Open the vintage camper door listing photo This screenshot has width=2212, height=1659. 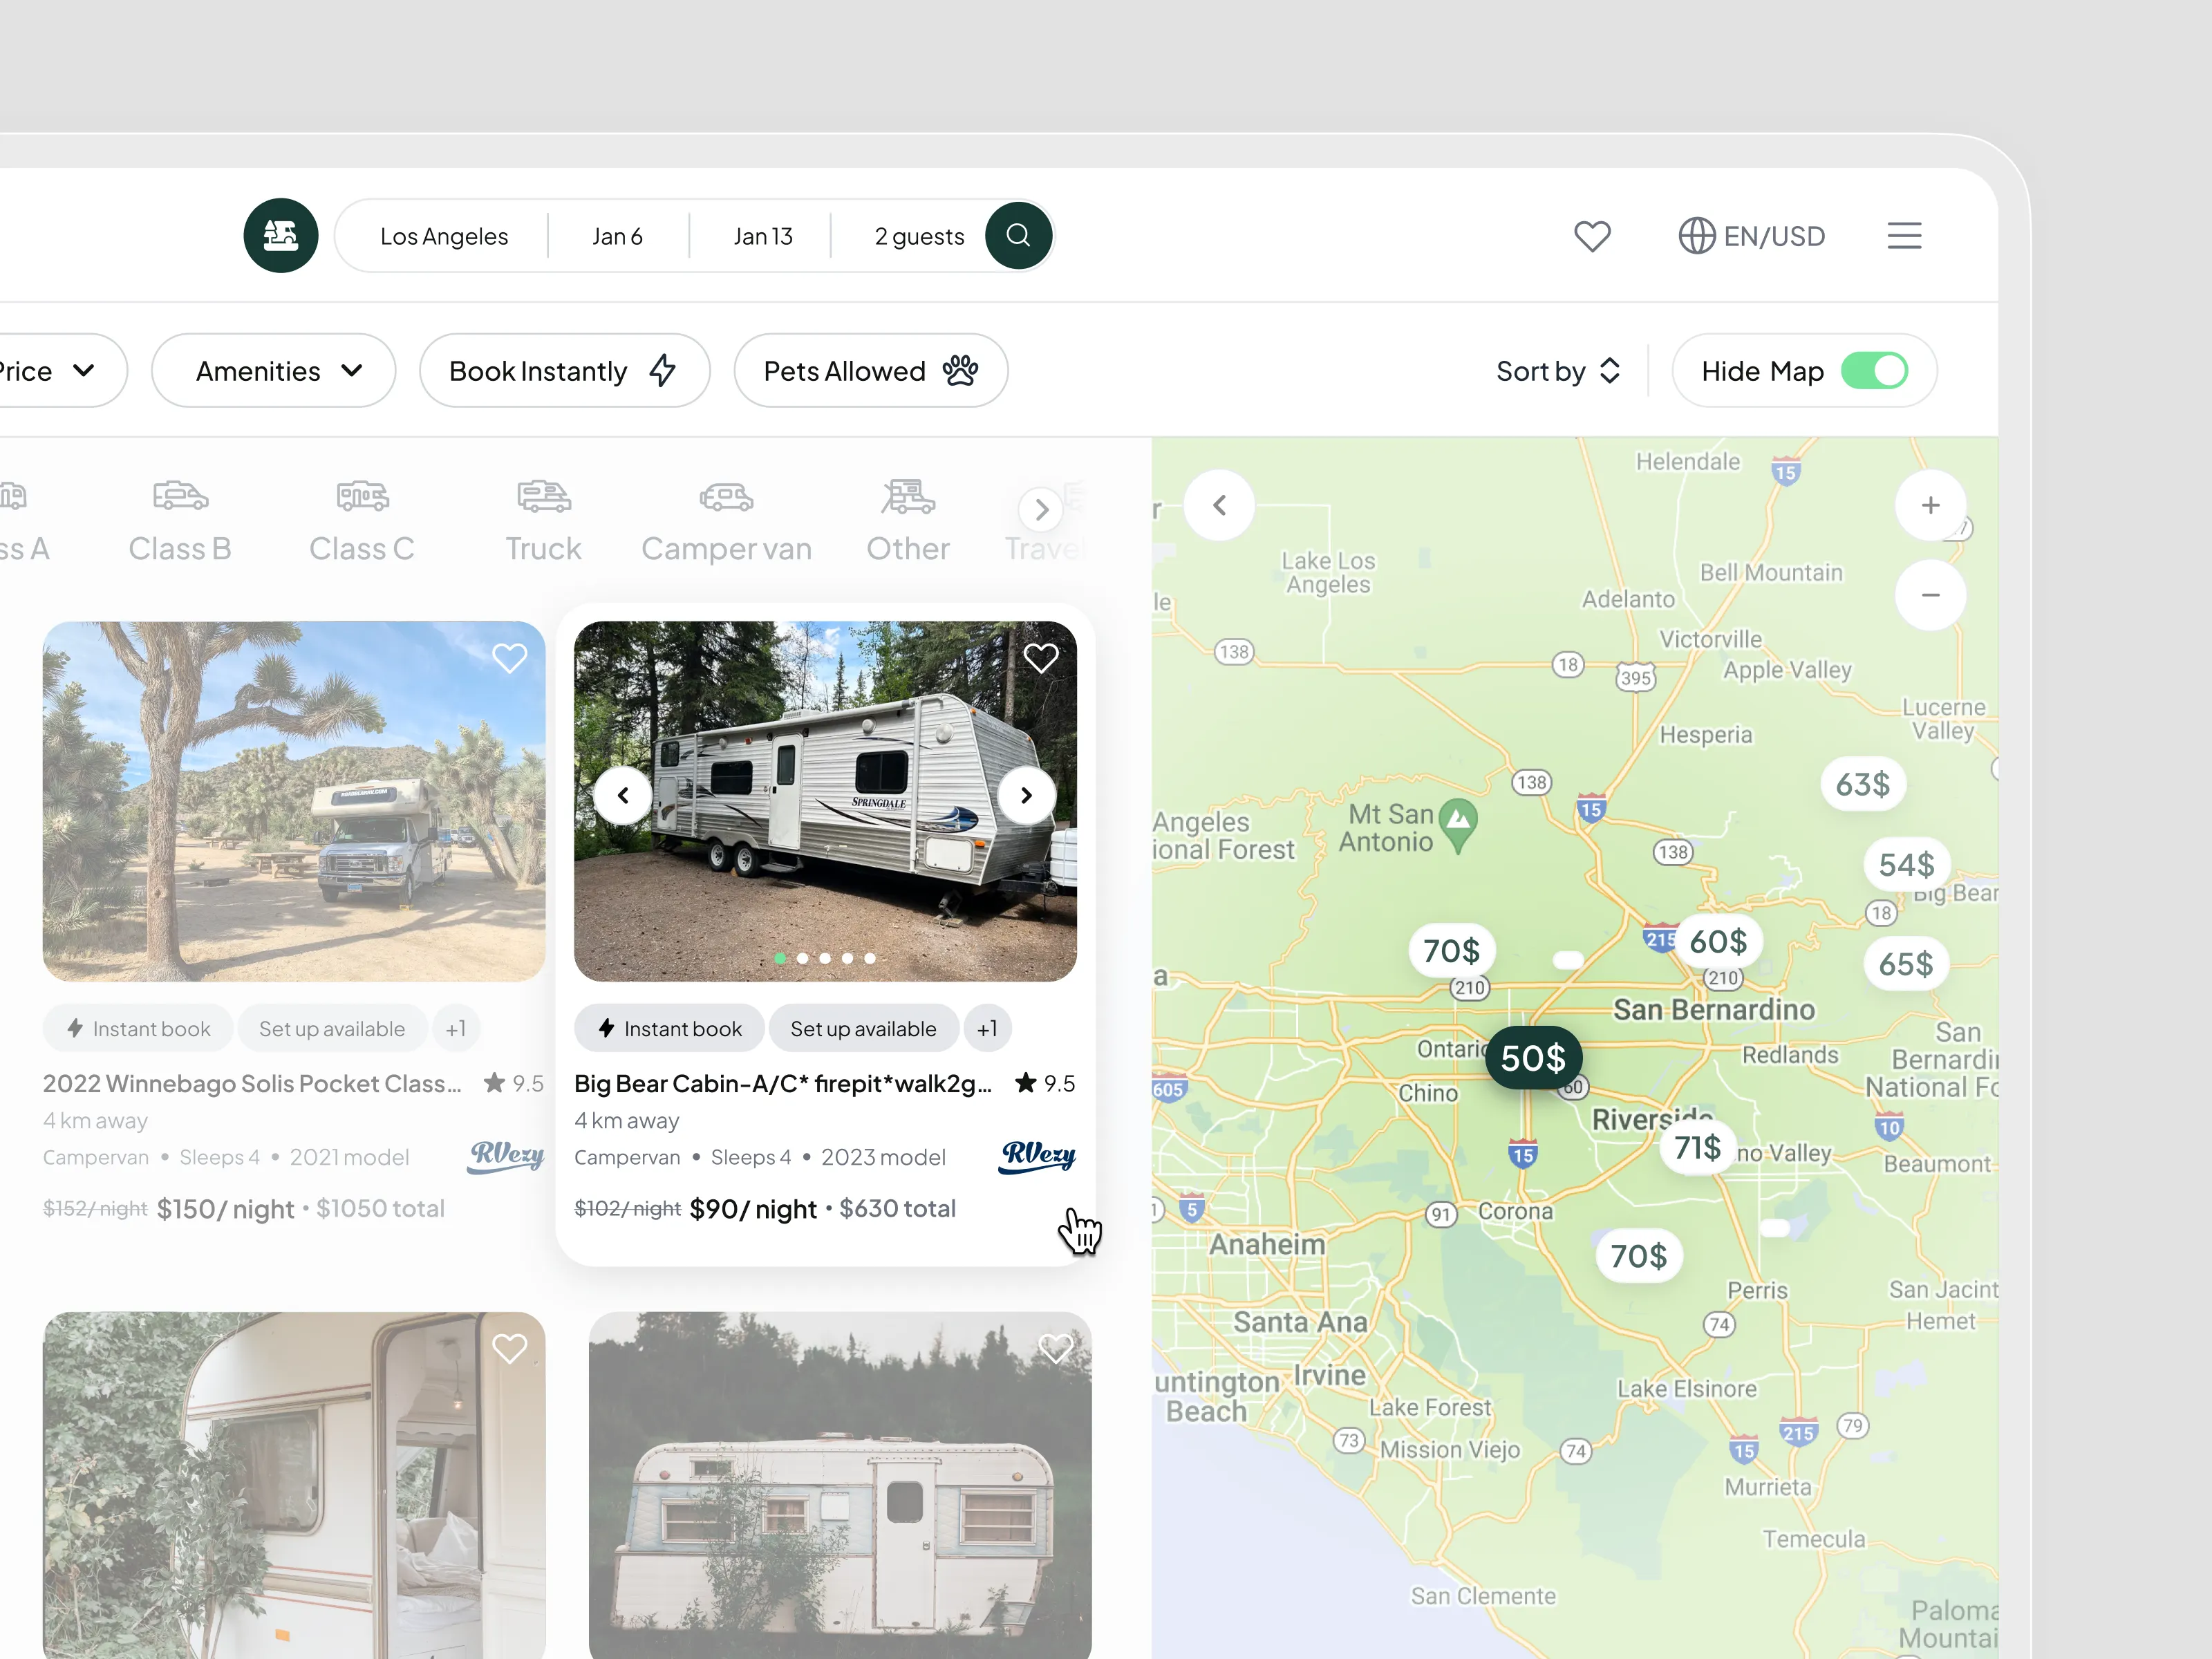[294, 1485]
